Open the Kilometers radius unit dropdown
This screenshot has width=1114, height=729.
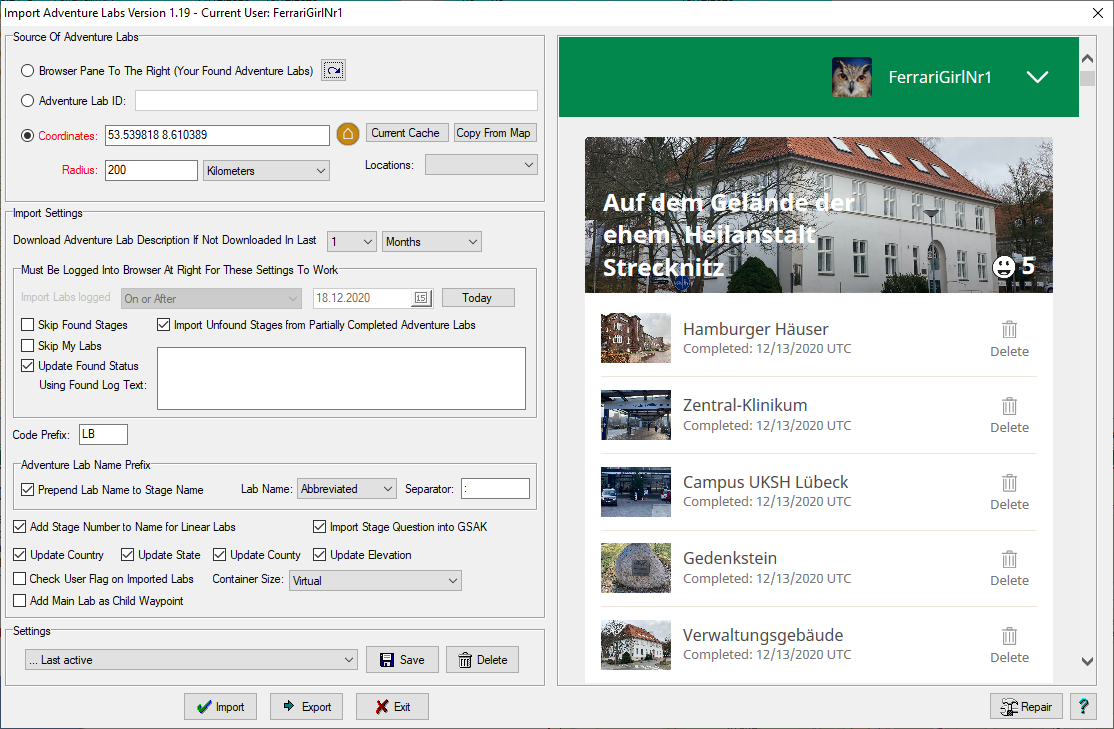[266, 171]
